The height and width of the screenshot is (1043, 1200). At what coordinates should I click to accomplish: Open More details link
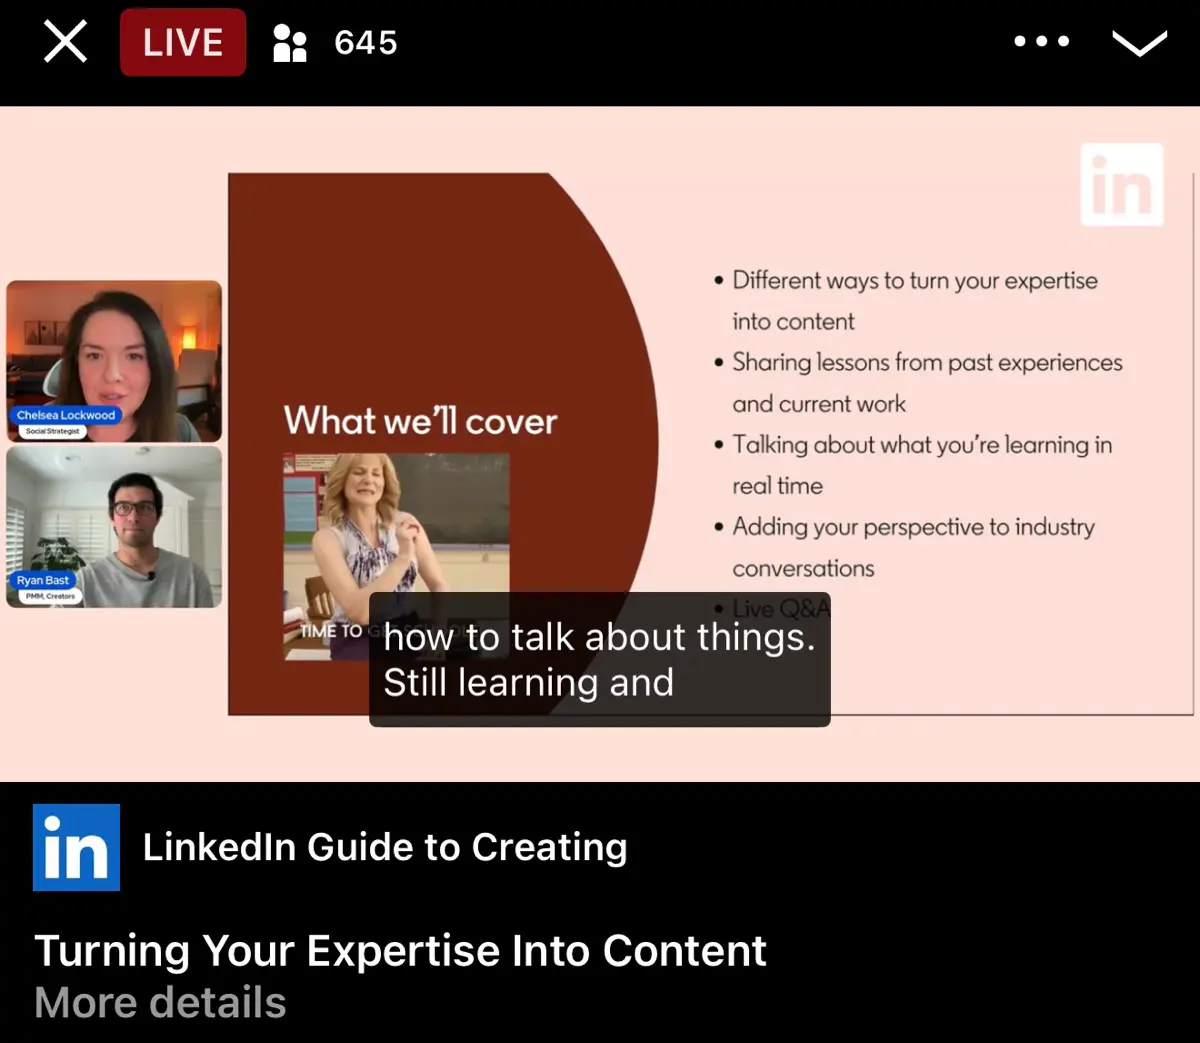tap(160, 1002)
